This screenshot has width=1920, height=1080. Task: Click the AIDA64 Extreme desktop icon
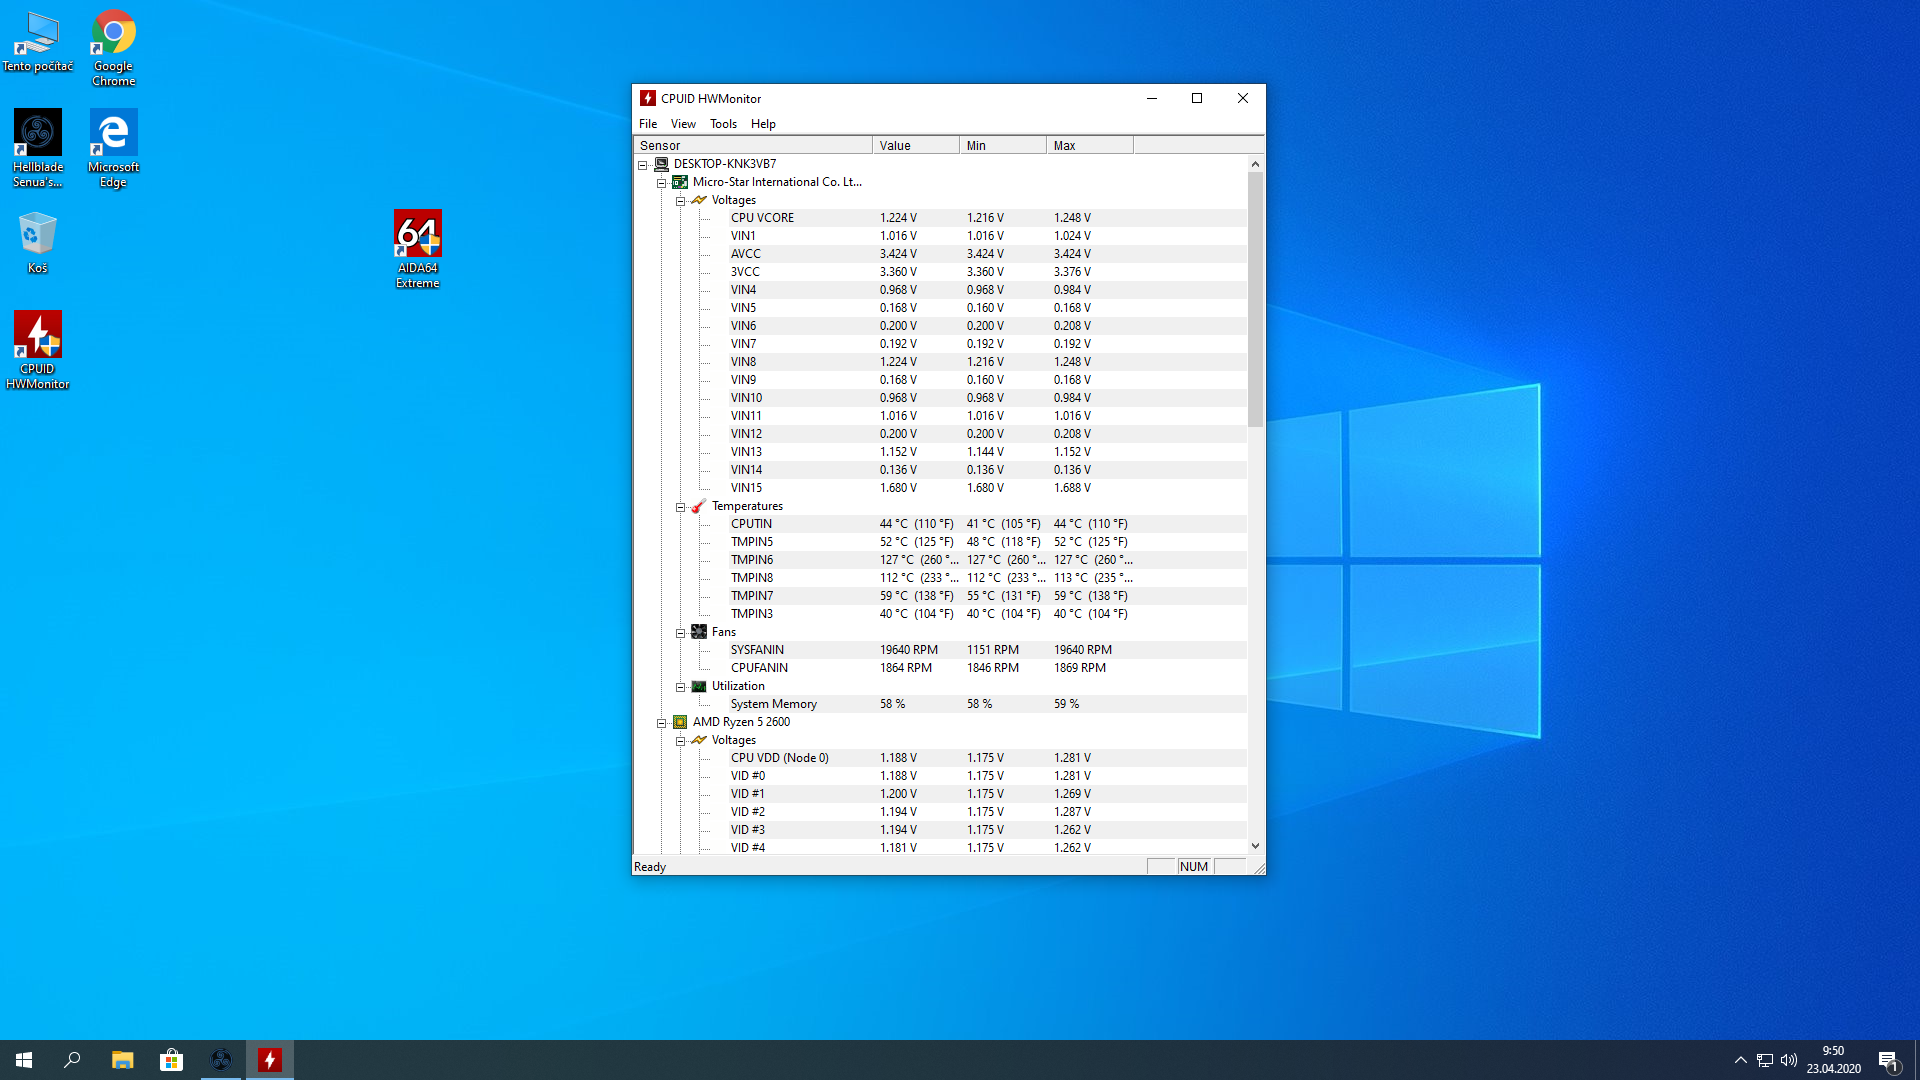point(417,248)
